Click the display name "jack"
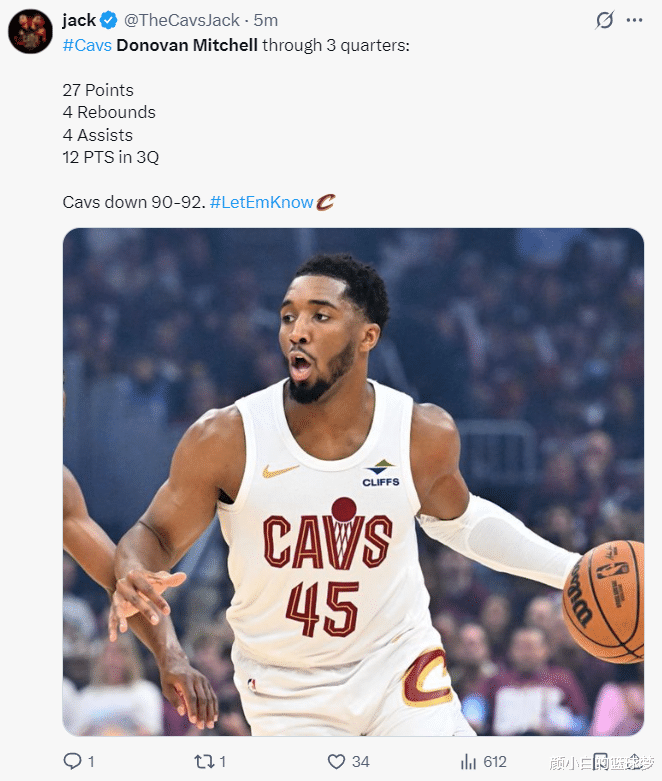This screenshot has width=662, height=781. pyautogui.click(x=79, y=20)
